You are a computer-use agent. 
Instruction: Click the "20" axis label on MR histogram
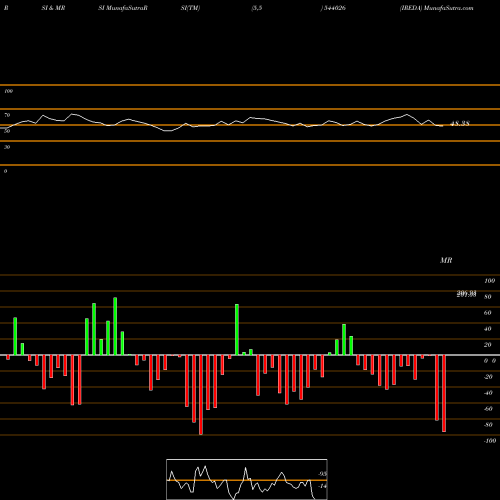pos(488,345)
